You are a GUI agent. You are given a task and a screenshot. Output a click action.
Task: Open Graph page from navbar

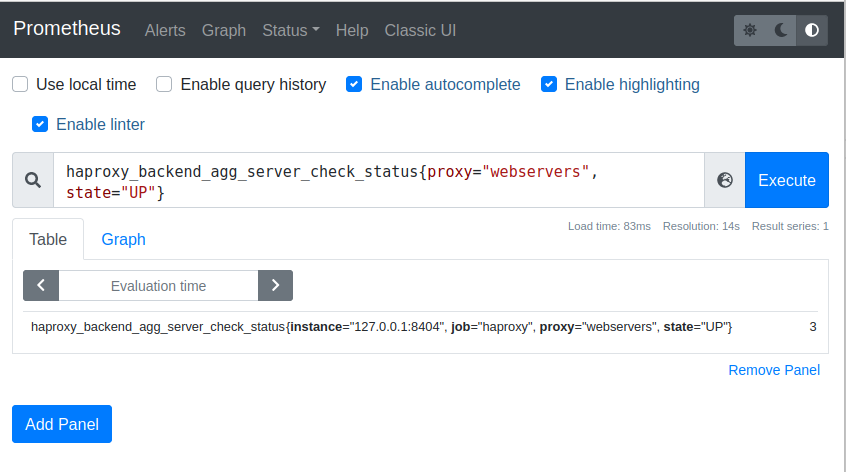click(224, 30)
